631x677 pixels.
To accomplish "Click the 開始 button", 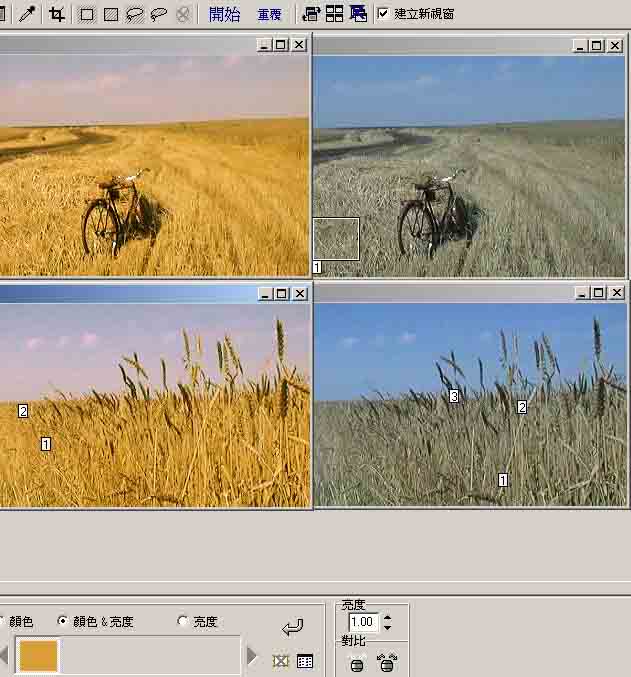I will (x=225, y=14).
